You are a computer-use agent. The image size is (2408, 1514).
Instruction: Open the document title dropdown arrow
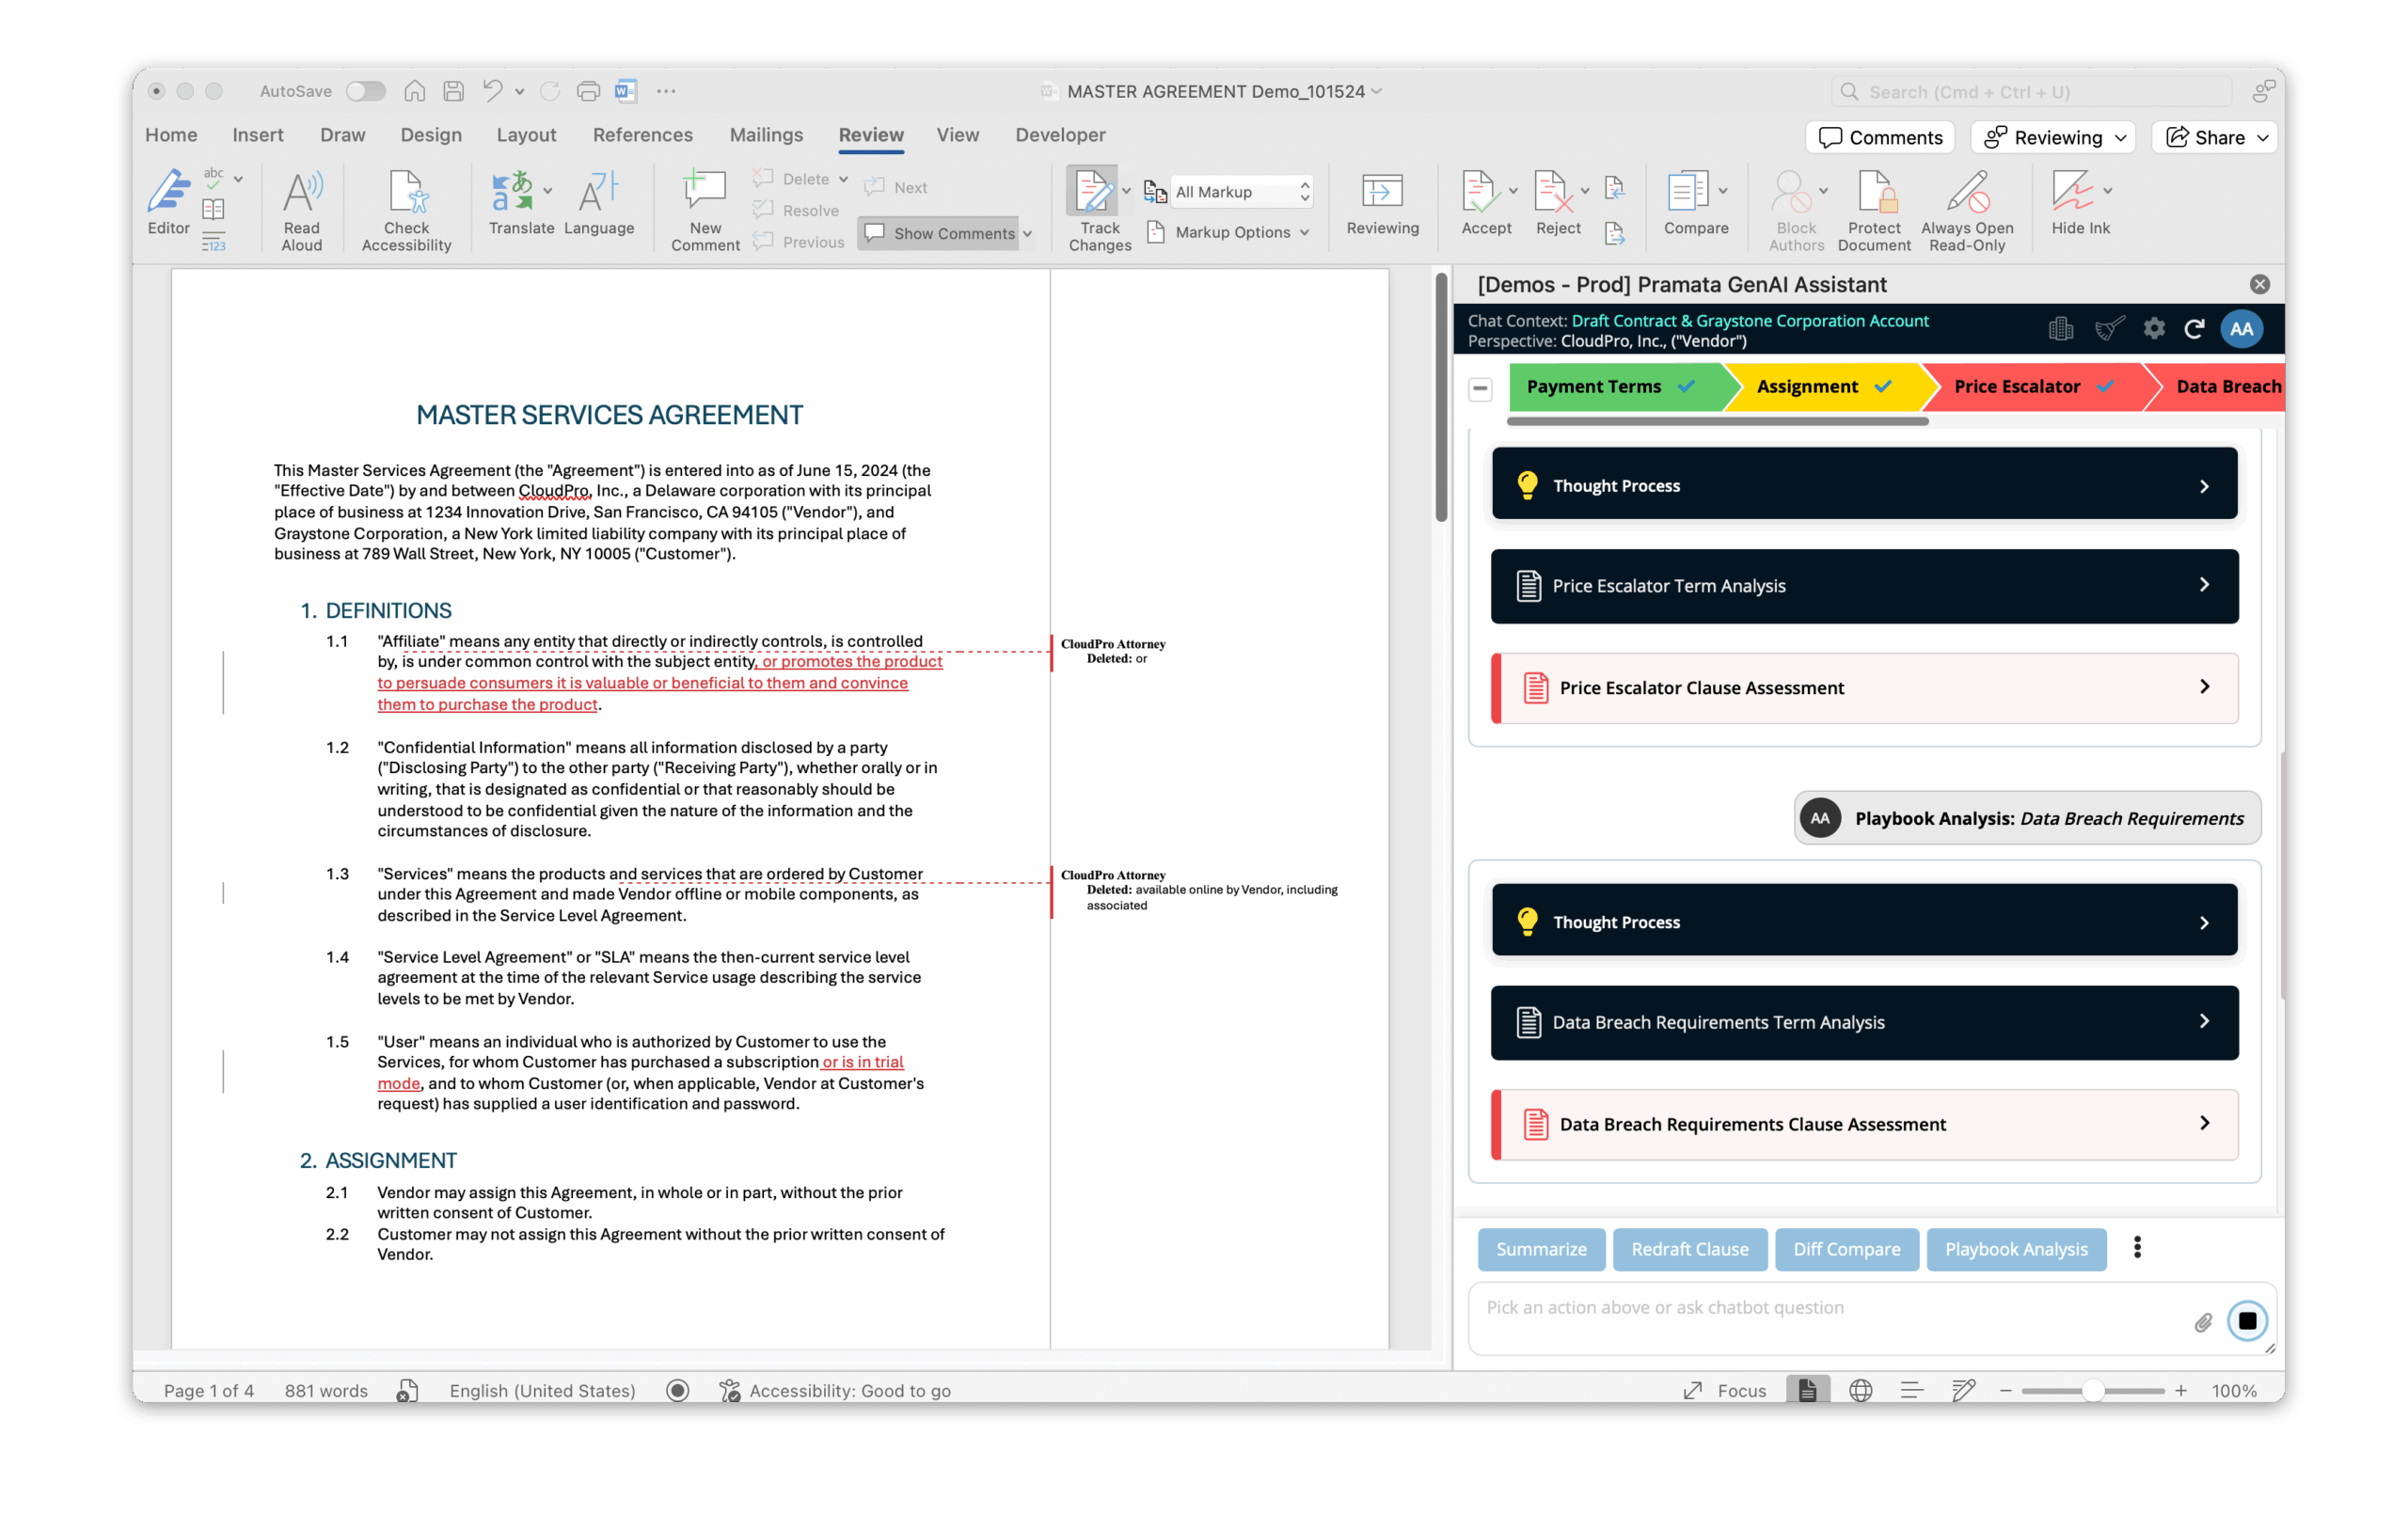pos(1377,91)
